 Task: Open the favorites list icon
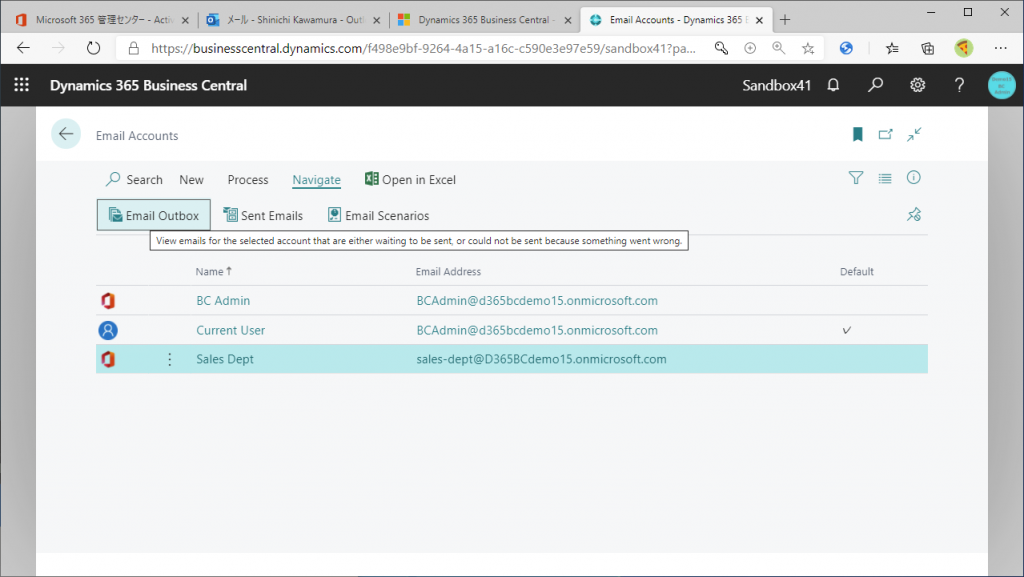click(892, 48)
